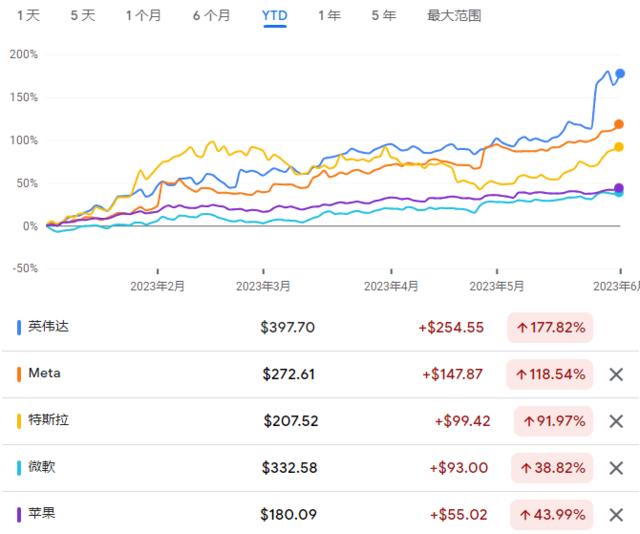Show the 5年 time range

[x=384, y=16]
